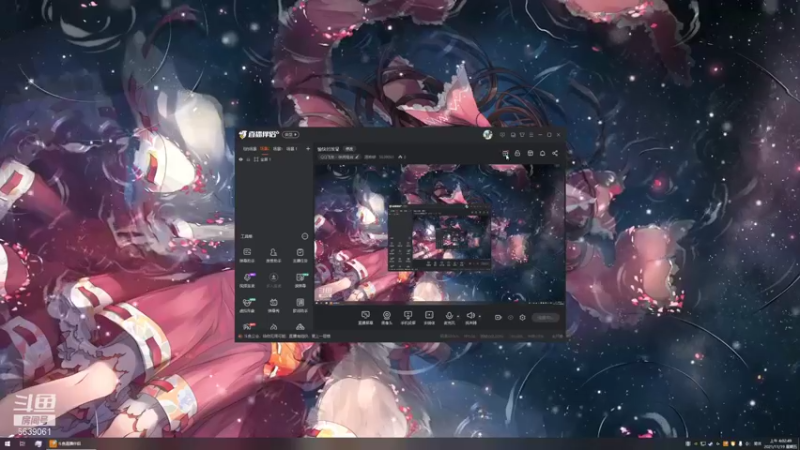The image size is (800, 450).
Task: Open the message bubble icon in the title bar
Action: [x=503, y=135]
